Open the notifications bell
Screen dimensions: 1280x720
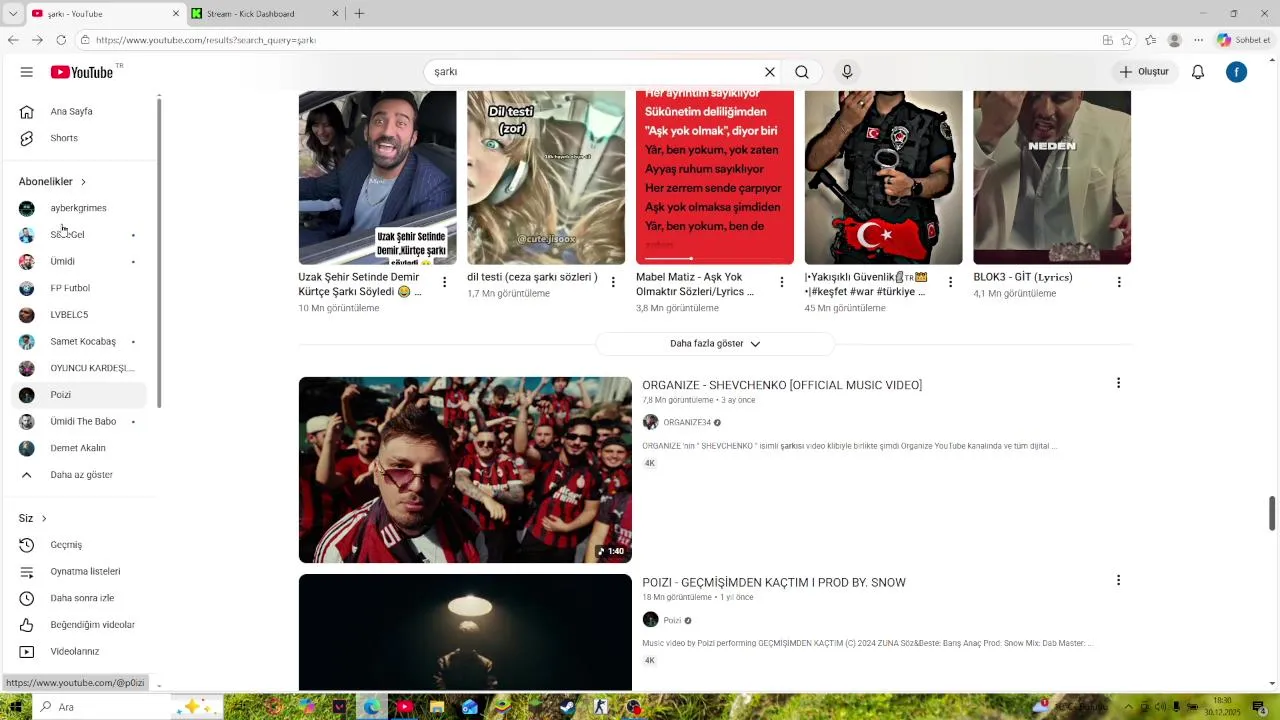tap(1198, 72)
